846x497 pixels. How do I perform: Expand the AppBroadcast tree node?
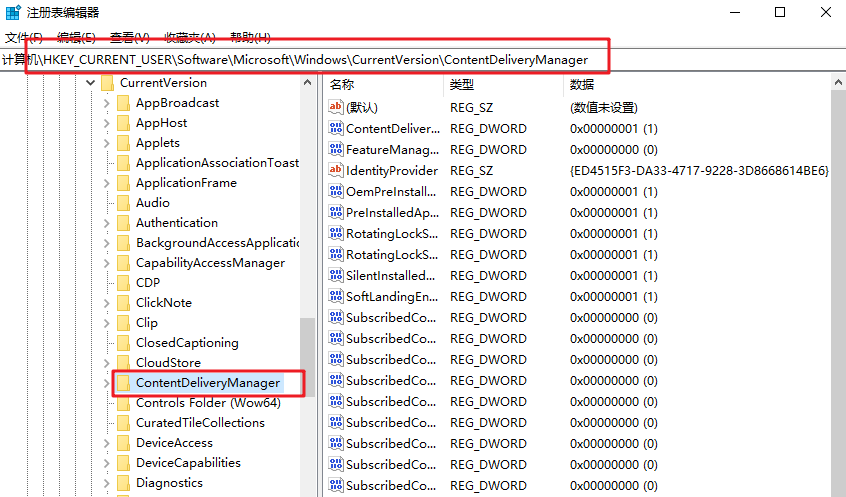(106, 103)
